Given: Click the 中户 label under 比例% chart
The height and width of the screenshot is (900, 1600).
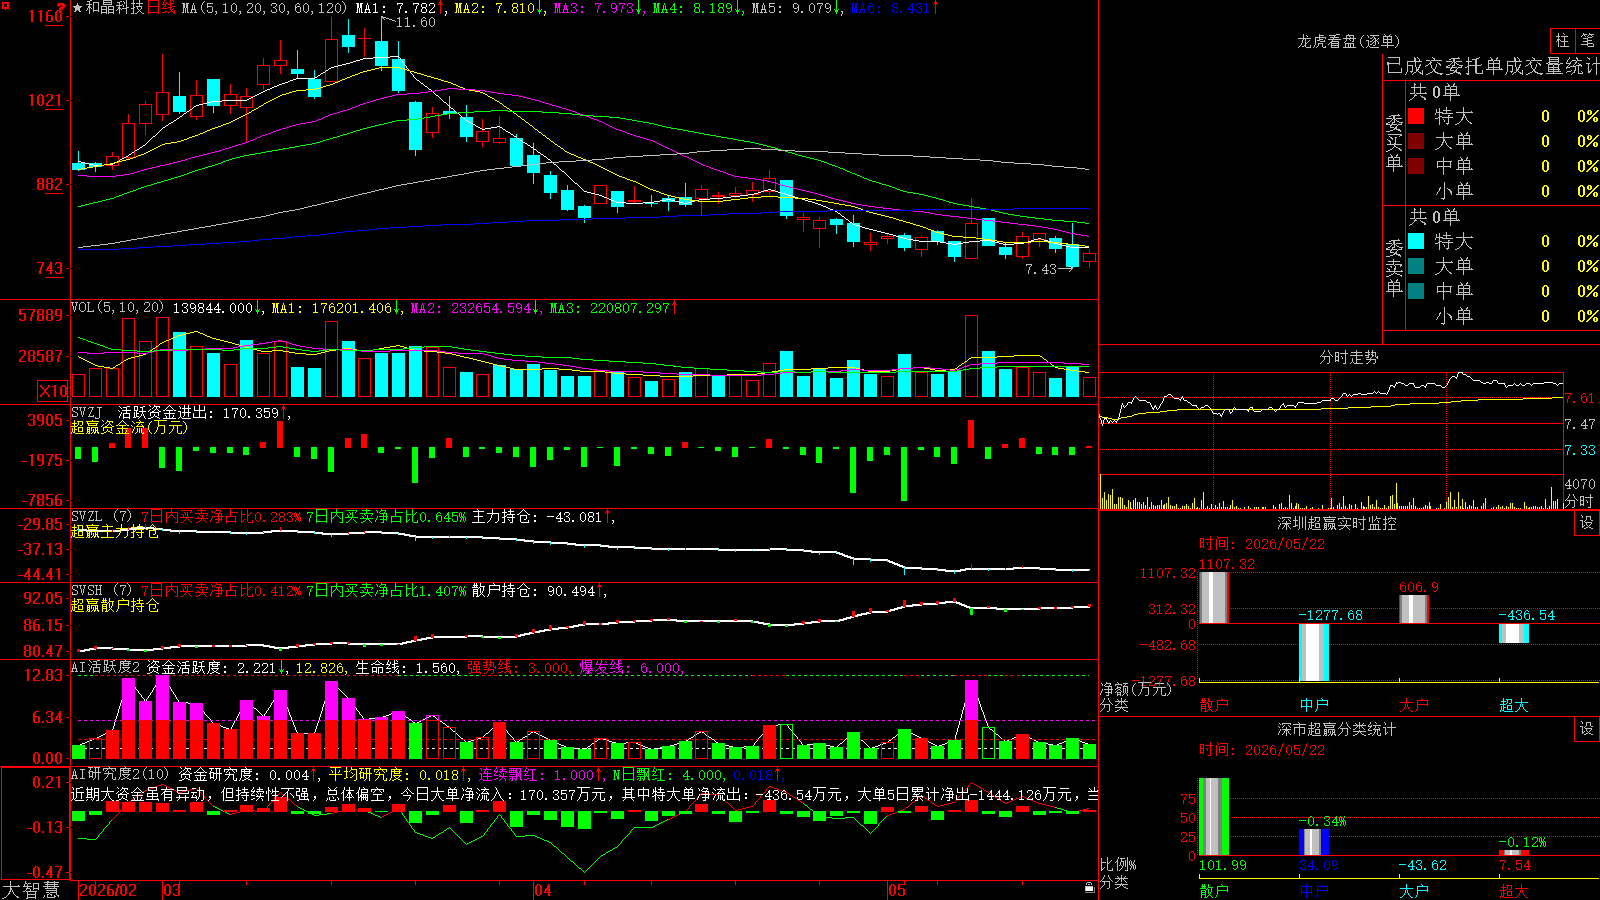Looking at the screenshot, I should point(1314,891).
